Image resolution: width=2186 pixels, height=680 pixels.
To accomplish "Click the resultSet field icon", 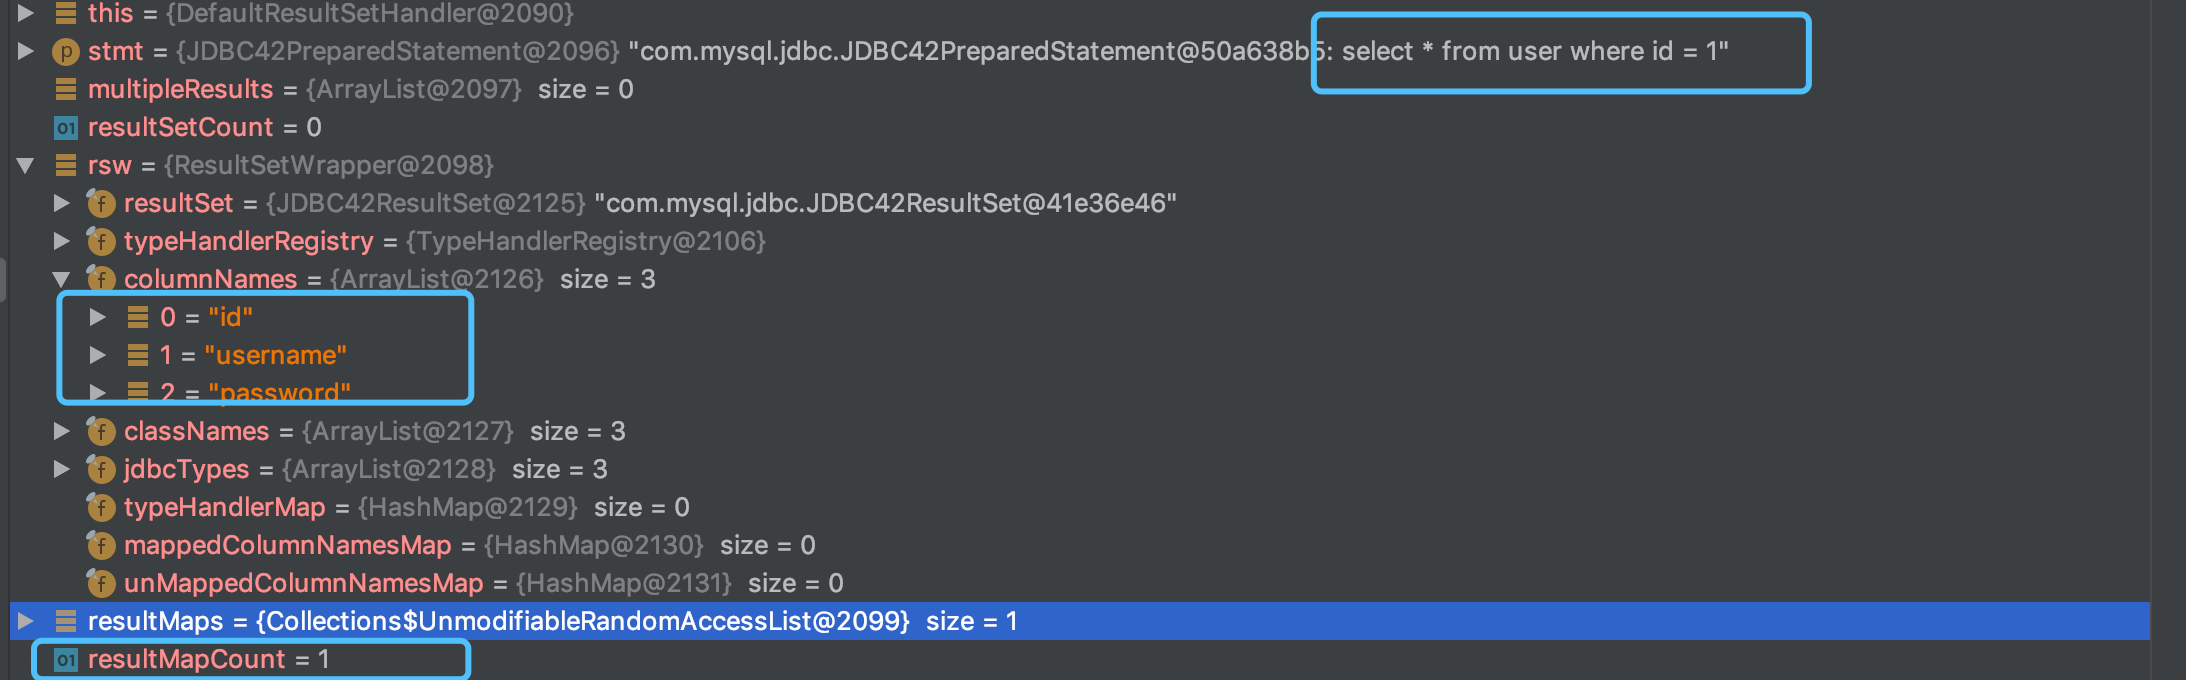I will coord(101,203).
